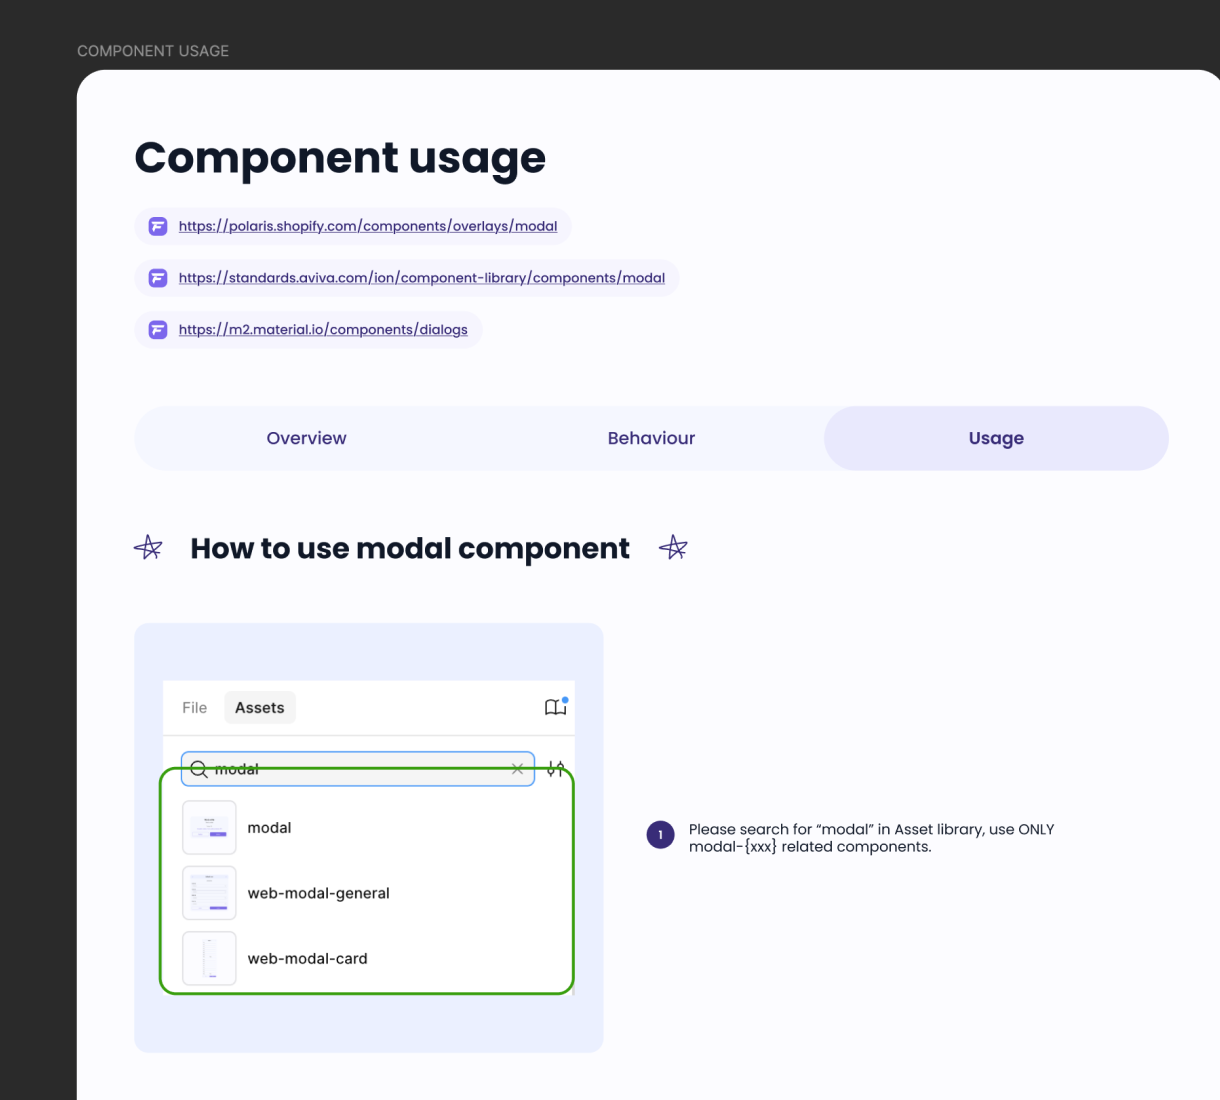
Task: Switch to the File tab
Action: click(x=194, y=708)
